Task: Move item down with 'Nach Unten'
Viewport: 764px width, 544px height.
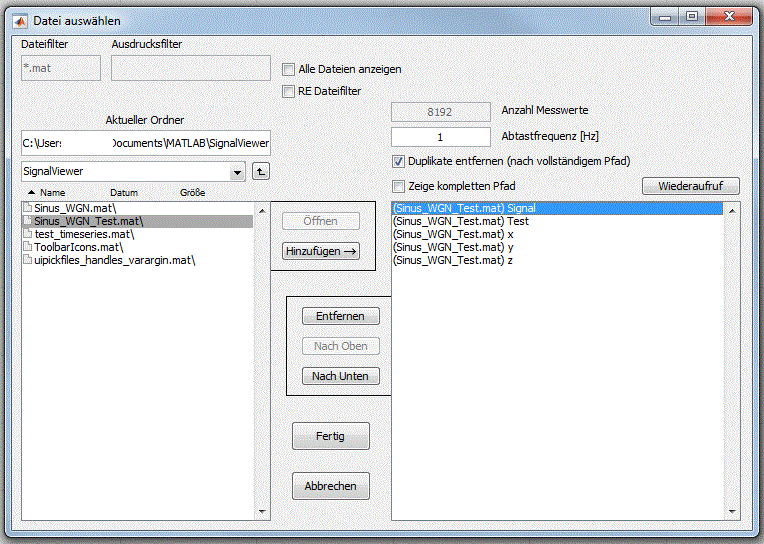Action: [341, 376]
